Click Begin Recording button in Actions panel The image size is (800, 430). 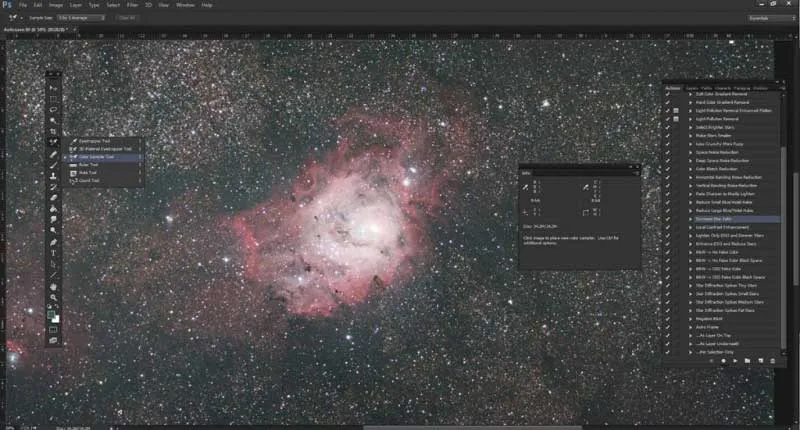pos(723,361)
